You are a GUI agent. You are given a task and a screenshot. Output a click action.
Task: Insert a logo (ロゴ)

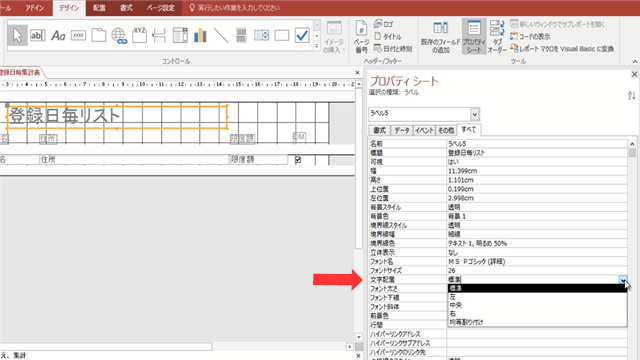(384, 24)
